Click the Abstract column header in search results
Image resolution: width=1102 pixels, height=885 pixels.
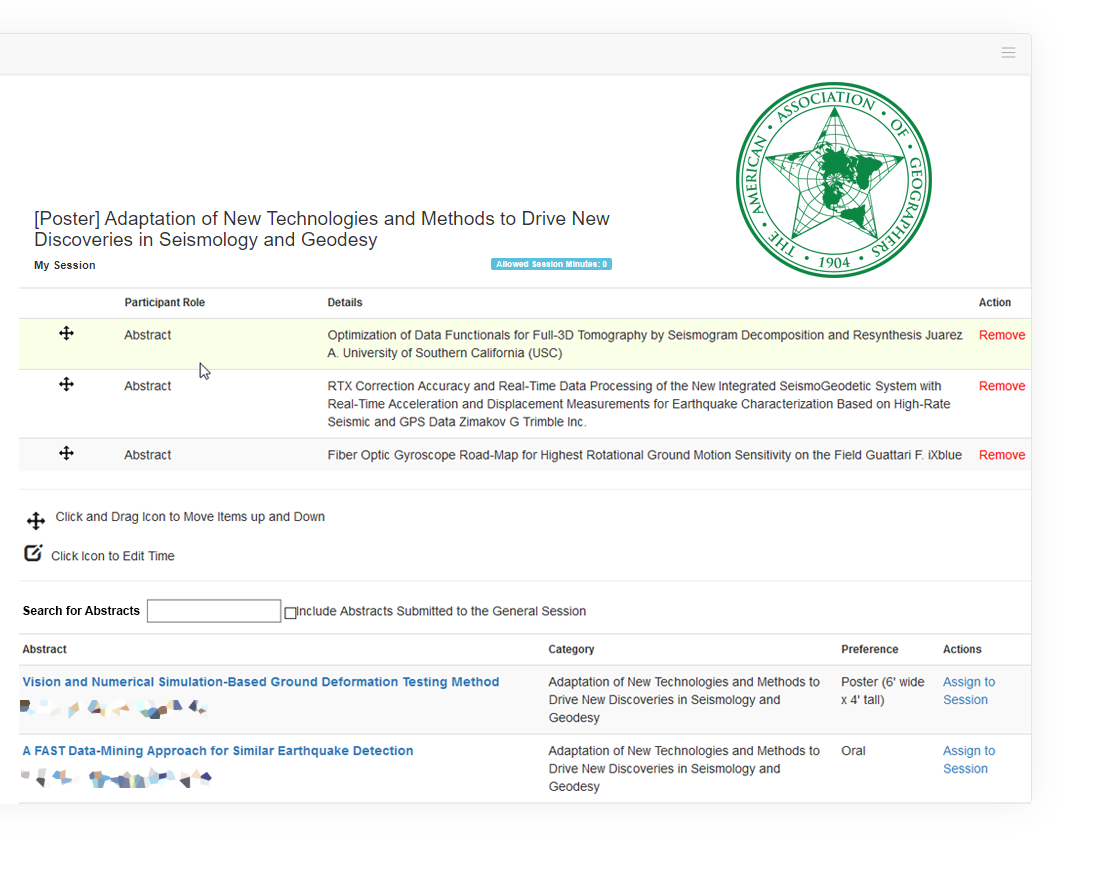(44, 650)
